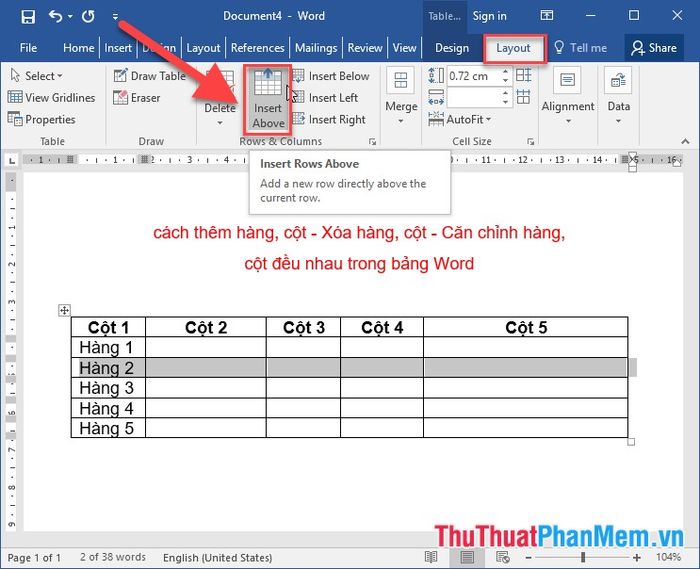Switch to the View tab
This screenshot has height=569, width=700.
(x=404, y=48)
